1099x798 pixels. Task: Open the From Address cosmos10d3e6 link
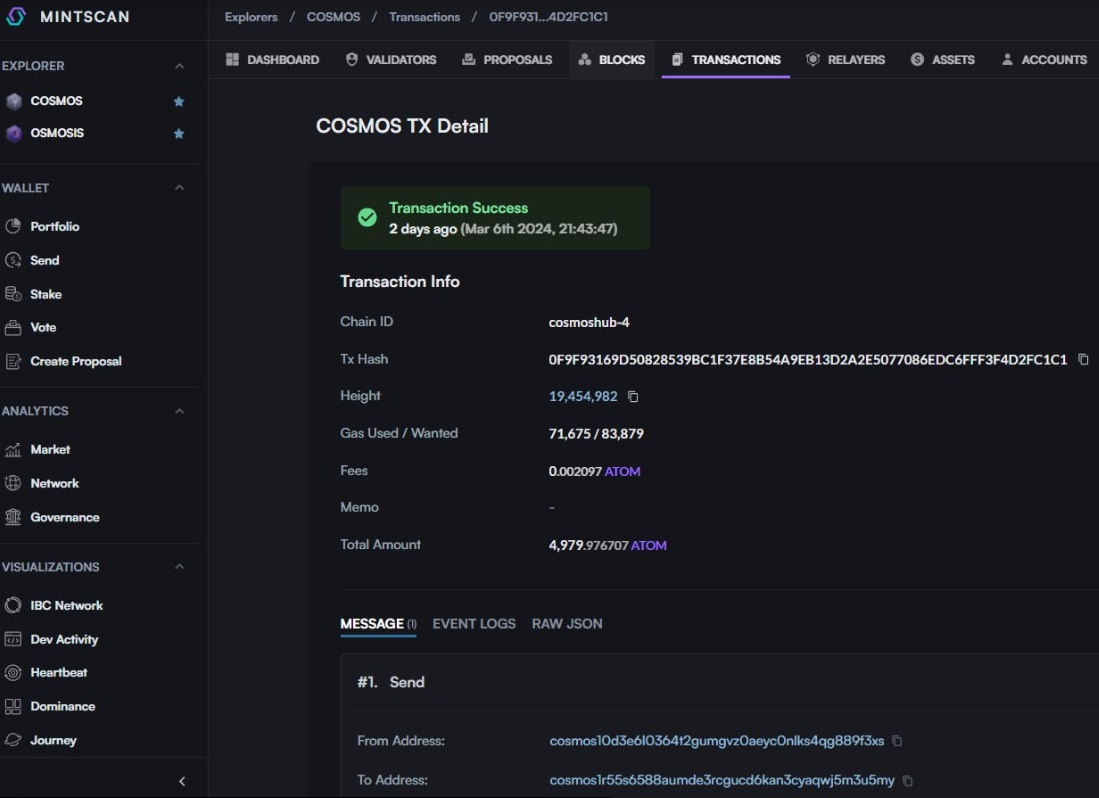coord(716,741)
